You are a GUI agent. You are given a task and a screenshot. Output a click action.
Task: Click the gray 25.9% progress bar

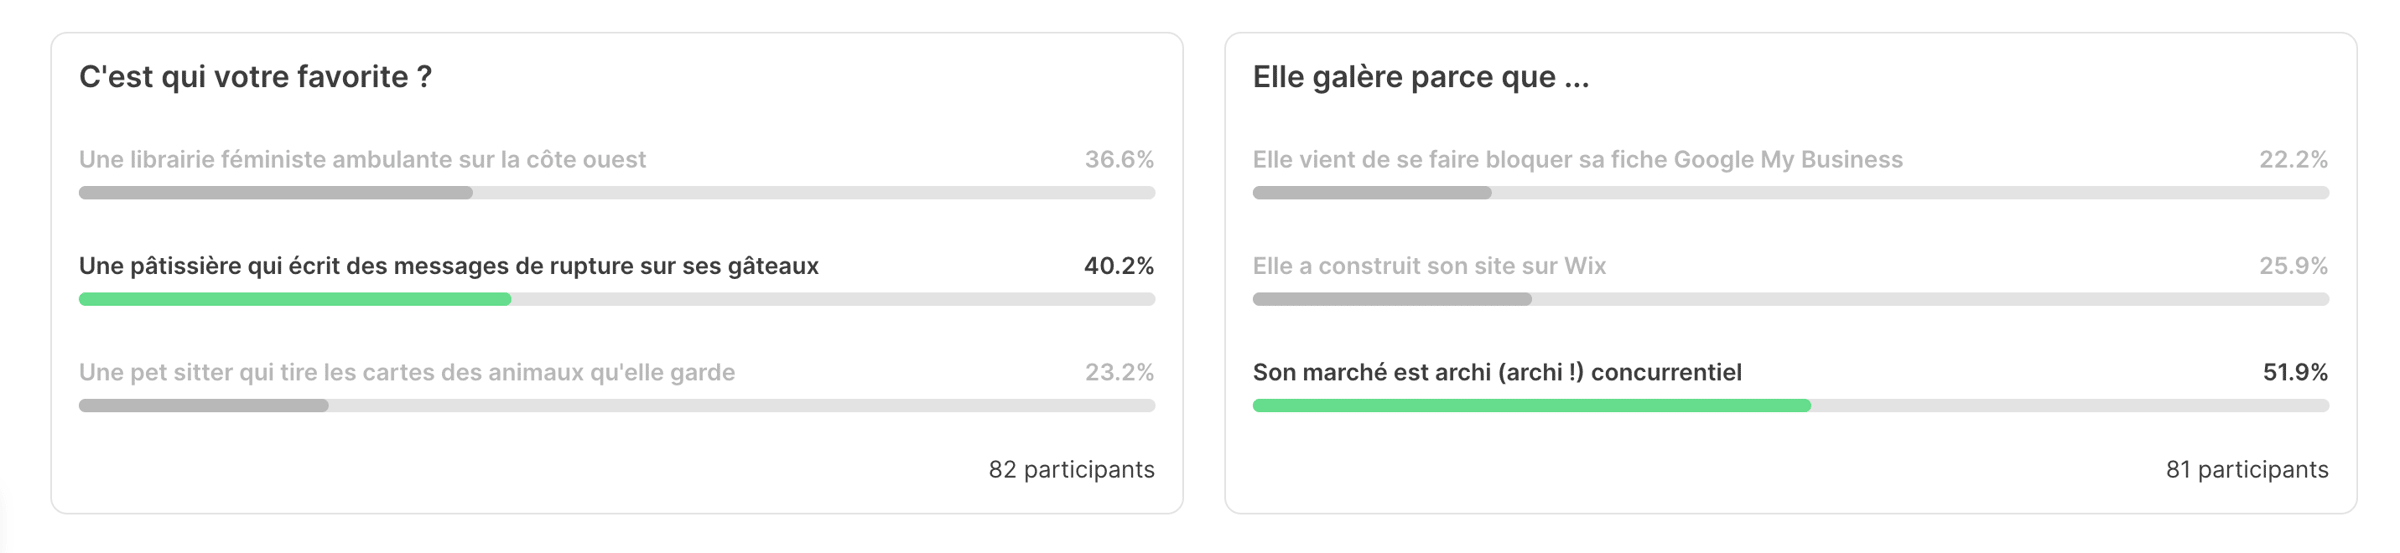[1392, 299]
